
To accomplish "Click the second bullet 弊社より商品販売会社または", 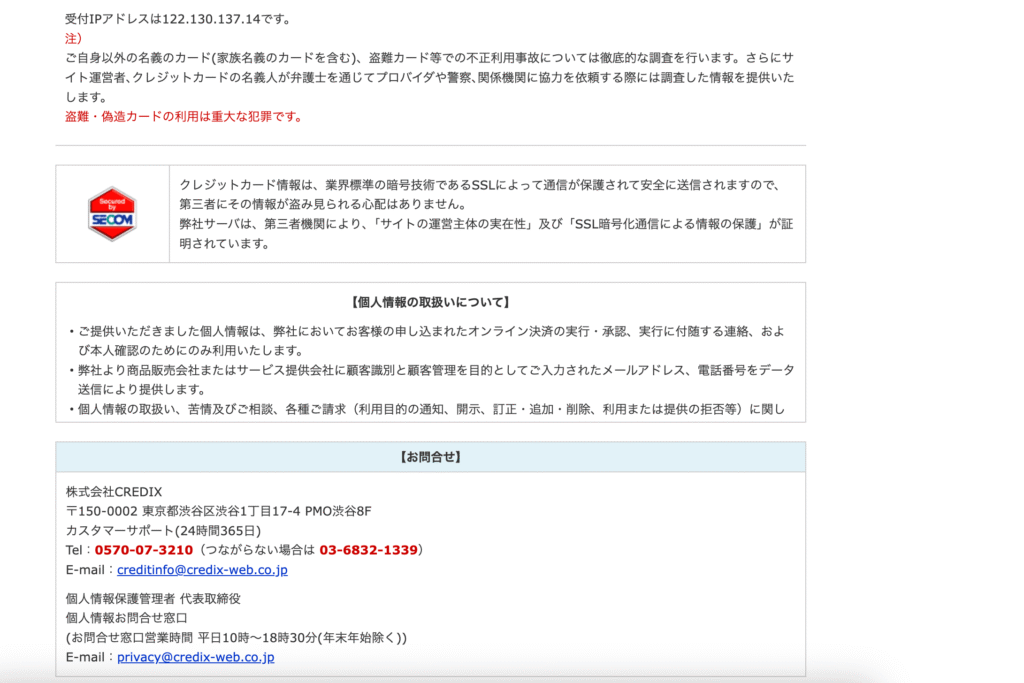I will (x=431, y=380).
